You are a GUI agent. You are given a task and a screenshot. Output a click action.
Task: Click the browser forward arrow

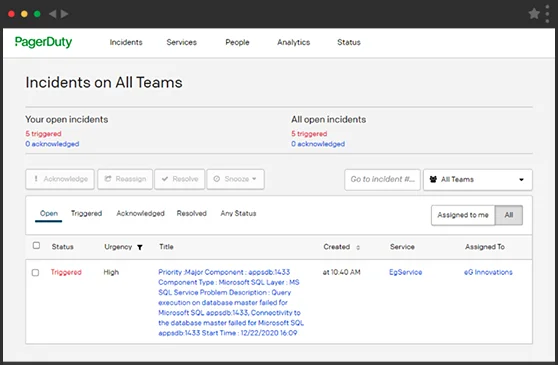coord(64,14)
